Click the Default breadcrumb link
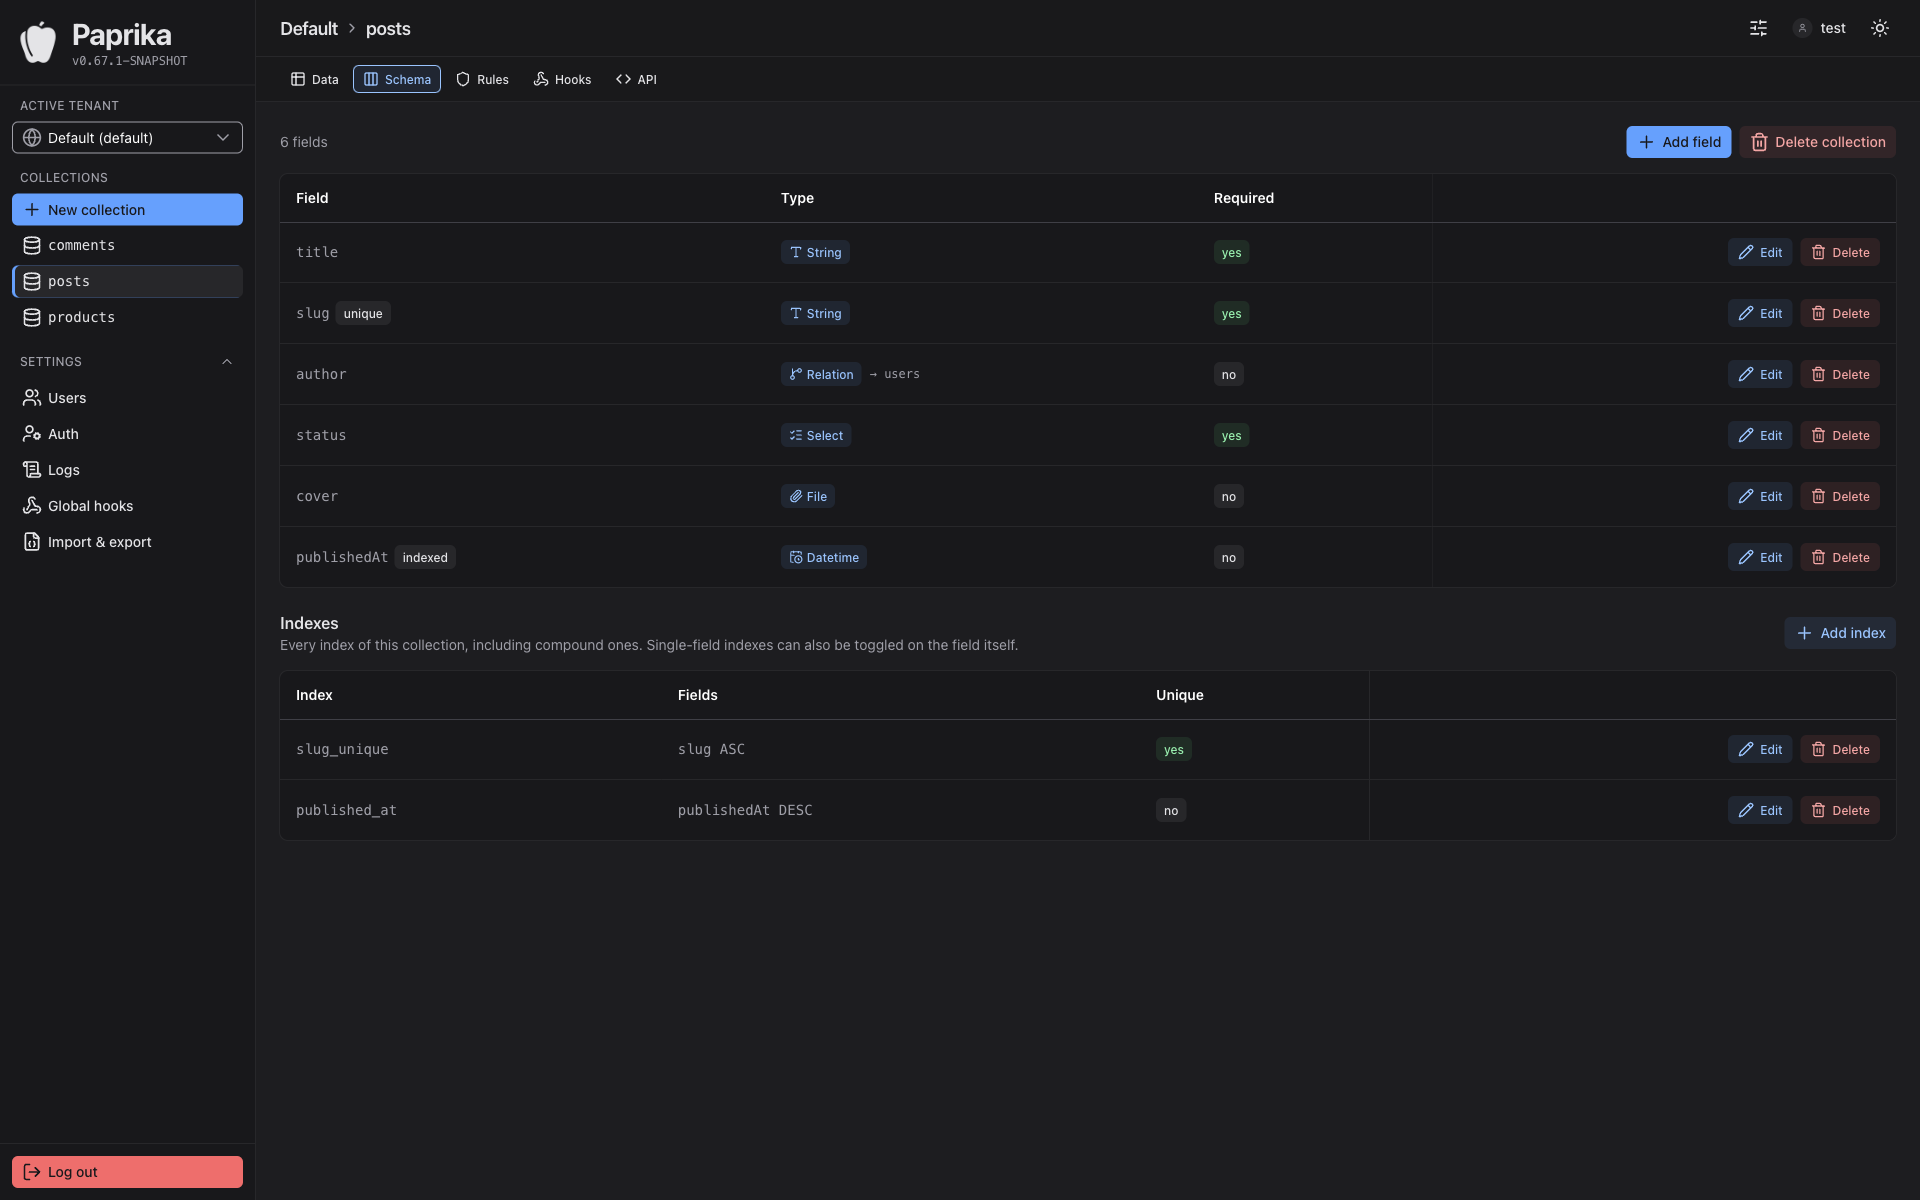 (x=309, y=29)
